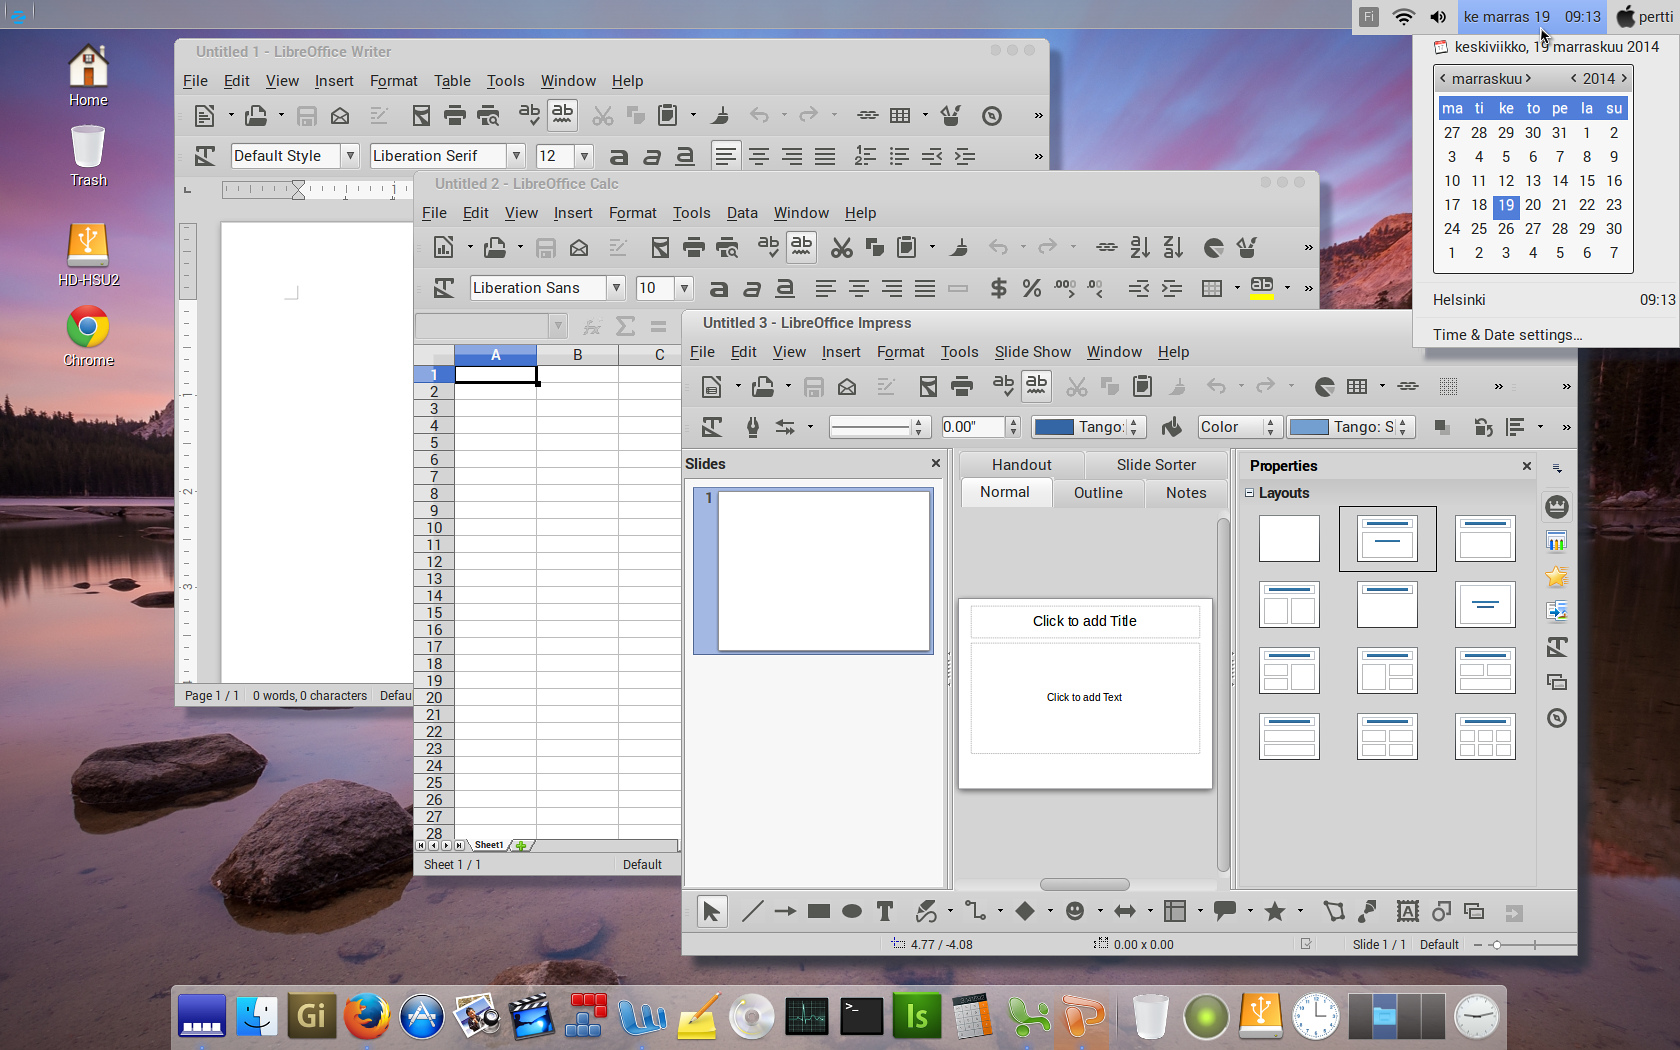Viewport: 1680px width, 1050px height.
Task: Click the Line drawing tool
Action: tap(752, 911)
